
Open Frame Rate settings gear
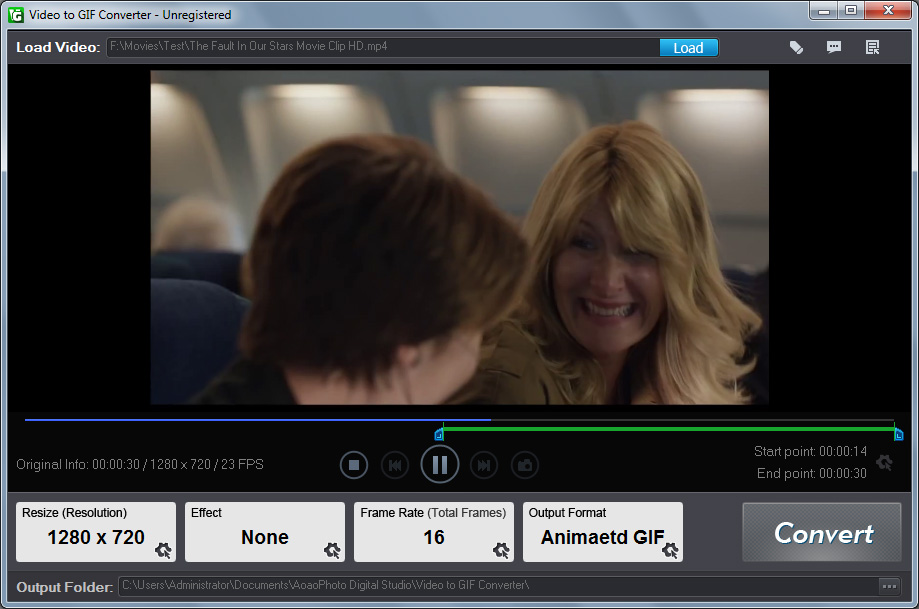click(x=502, y=549)
